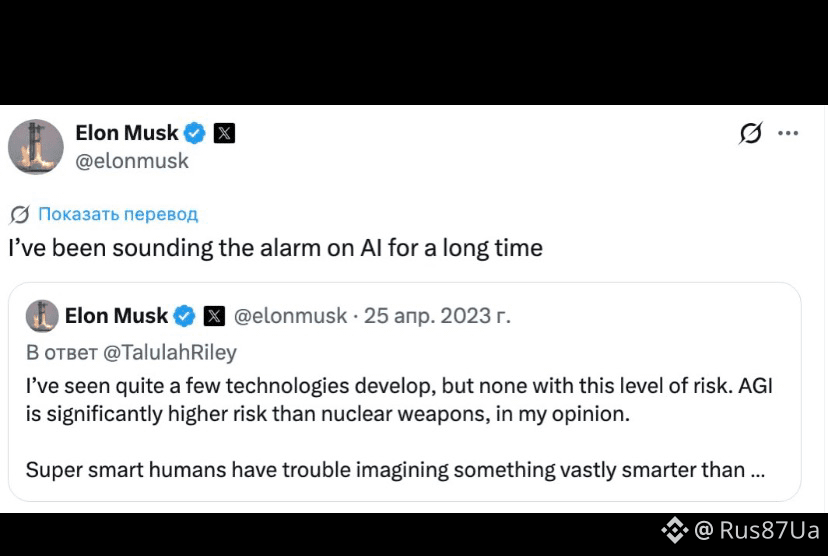
Task: Click the 25 апр. 2023 г. timestamp
Action: 437,316
